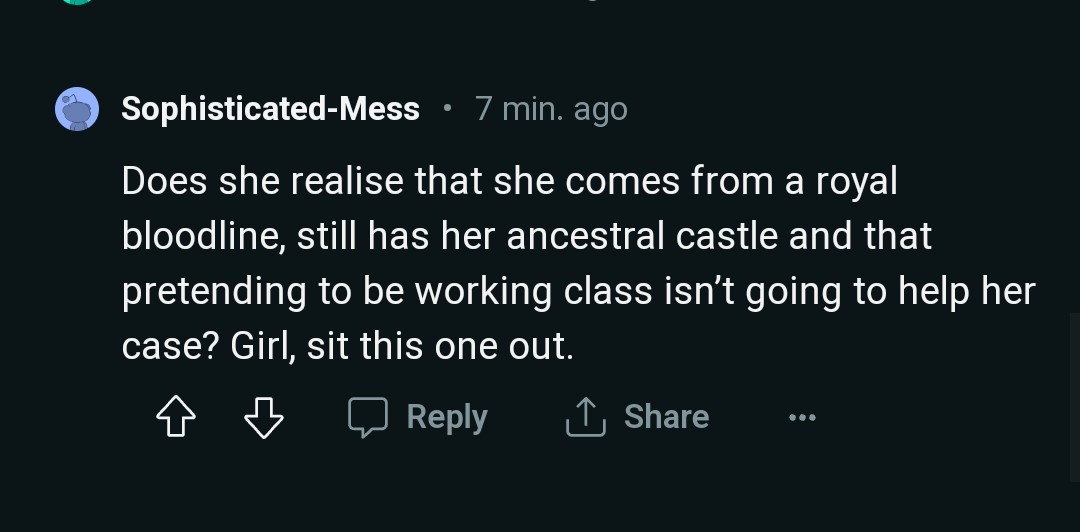
Task: Click the comment's first line about royal
Action: point(509,181)
